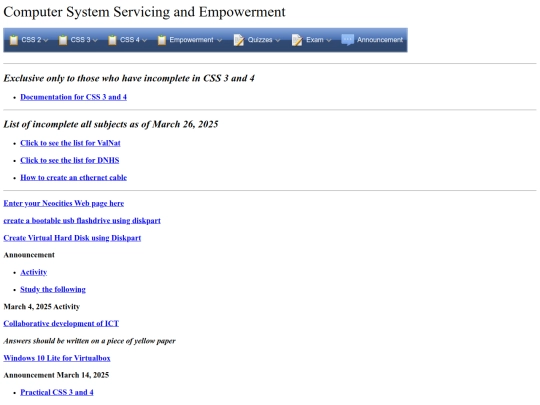Viewport: 540px width, 405px height.
Task: Open the CSS 2 menu label
Action: click(x=31, y=40)
